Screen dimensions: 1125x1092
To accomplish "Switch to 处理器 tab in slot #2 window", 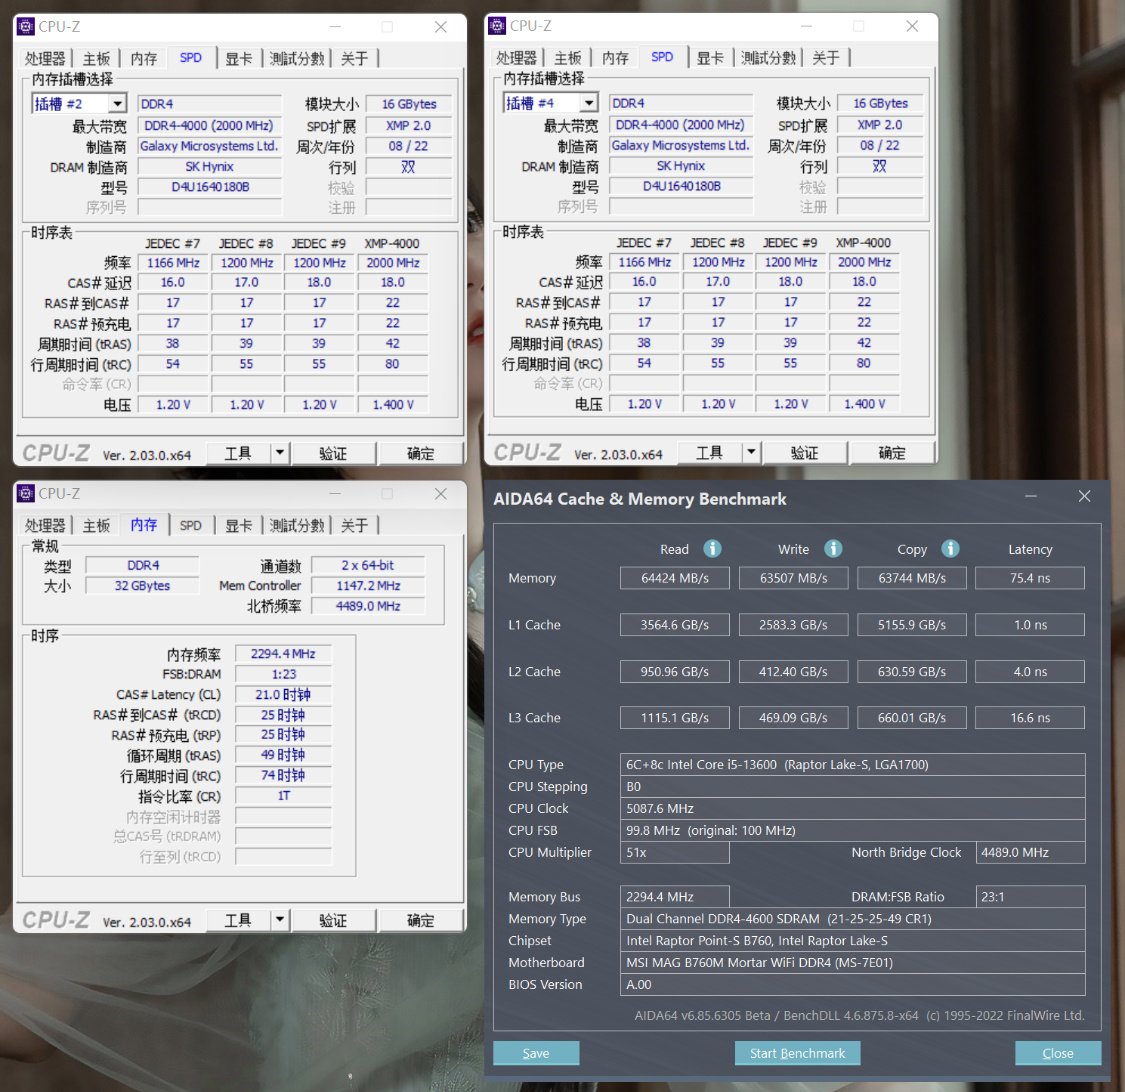I will pyautogui.click(x=45, y=58).
